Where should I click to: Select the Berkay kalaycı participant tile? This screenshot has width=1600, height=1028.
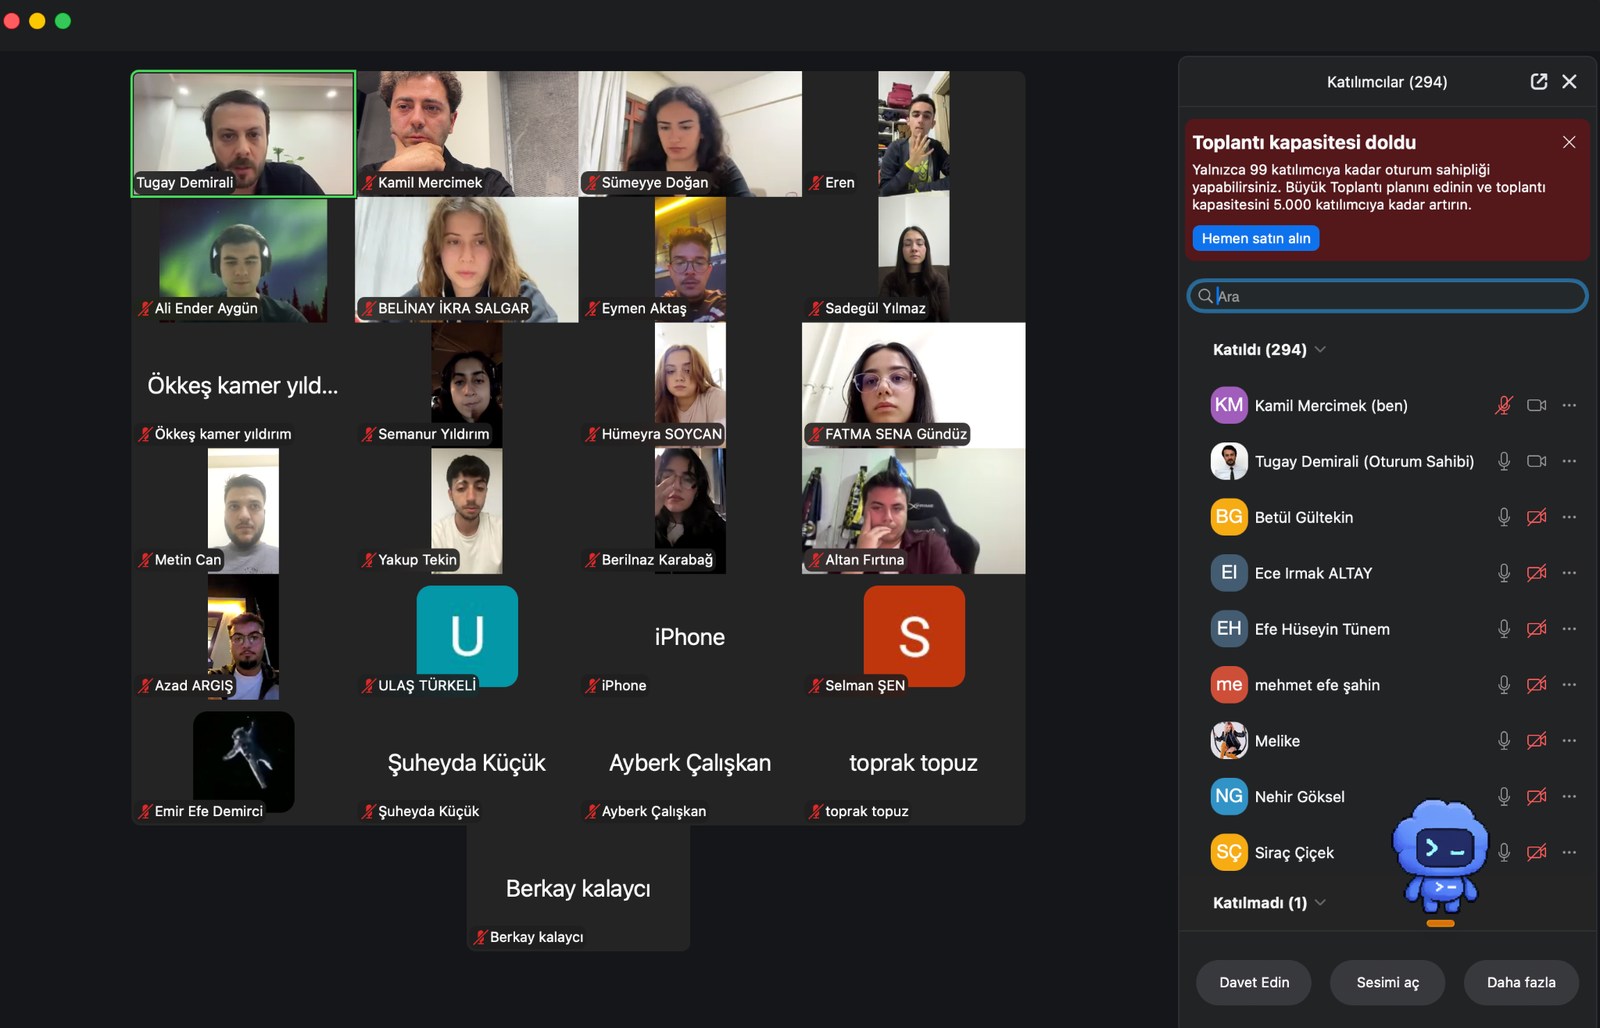click(578, 888)
